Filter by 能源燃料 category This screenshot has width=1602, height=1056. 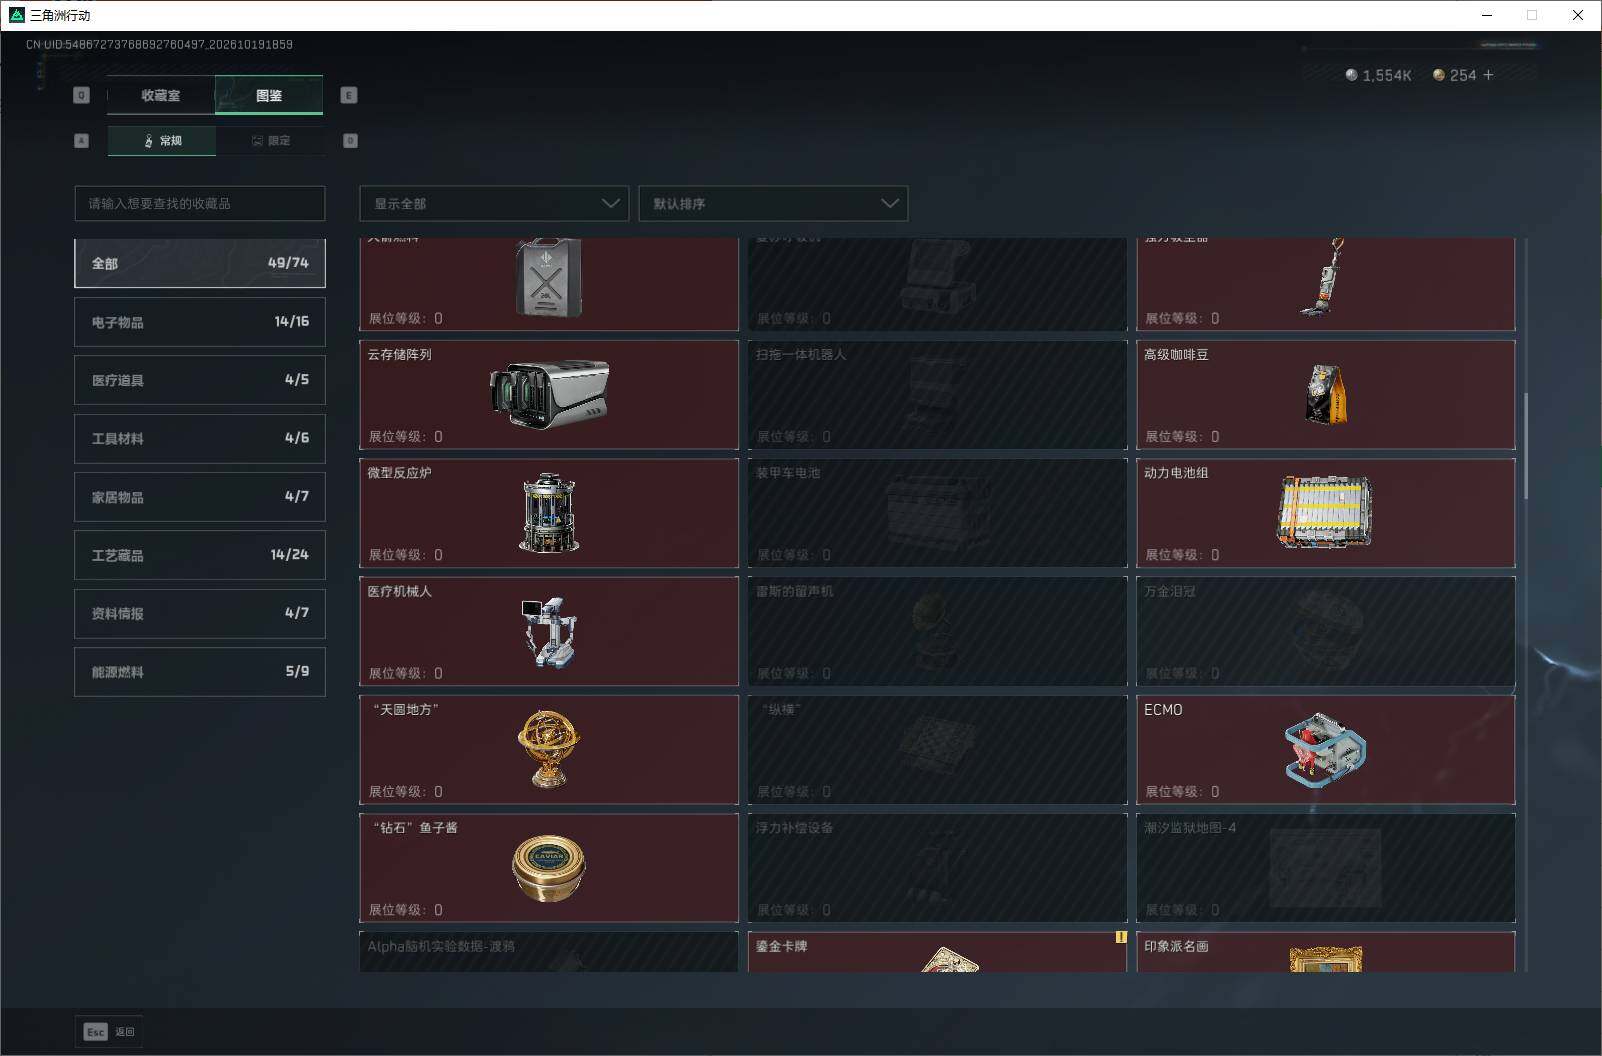coord(200,672)
